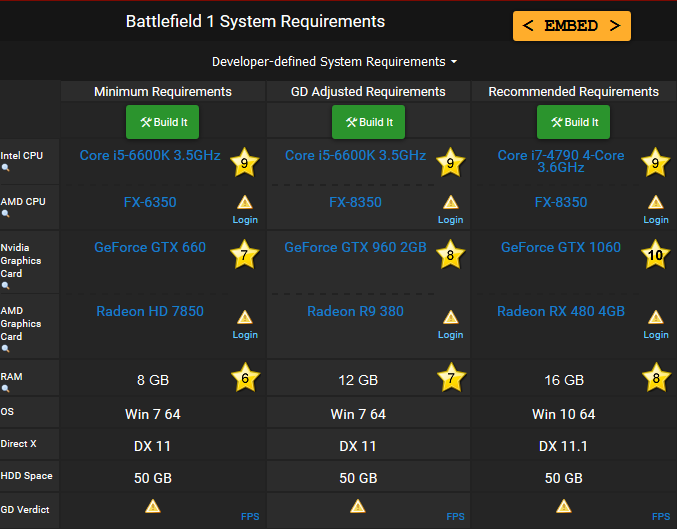This screenshot has height=529, width=677.
Task: Open the GeForce GTX 960 2GB link
Action: click(355, 247)
